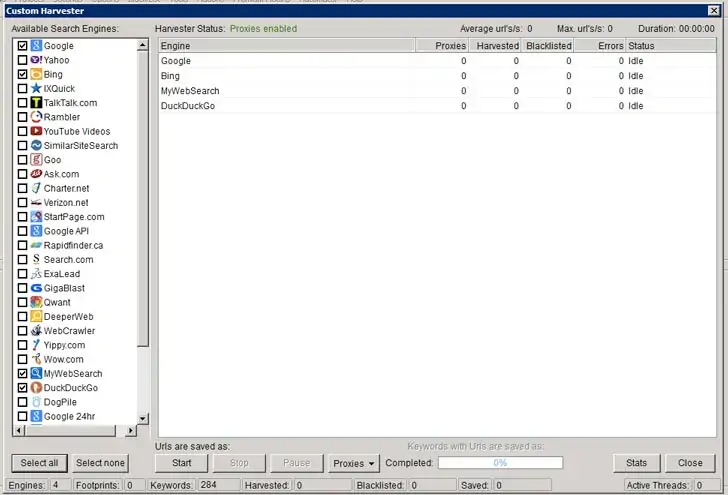The width and height of the screenshot is (728, 495).
Task: Uncheck the Bing engine checkbox
Action: (x=22, y=74)
